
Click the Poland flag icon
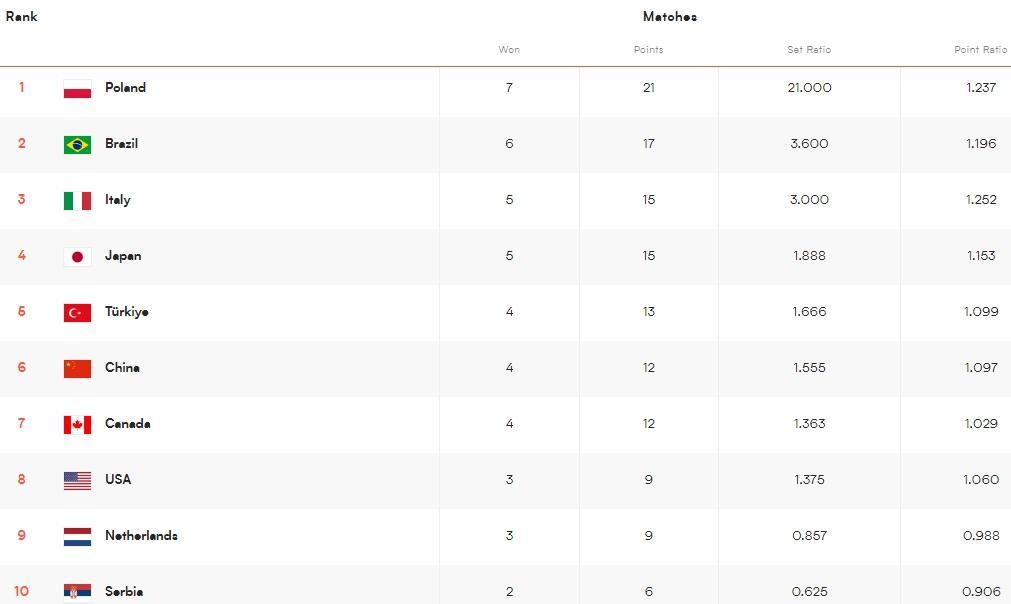pos(77,89)
